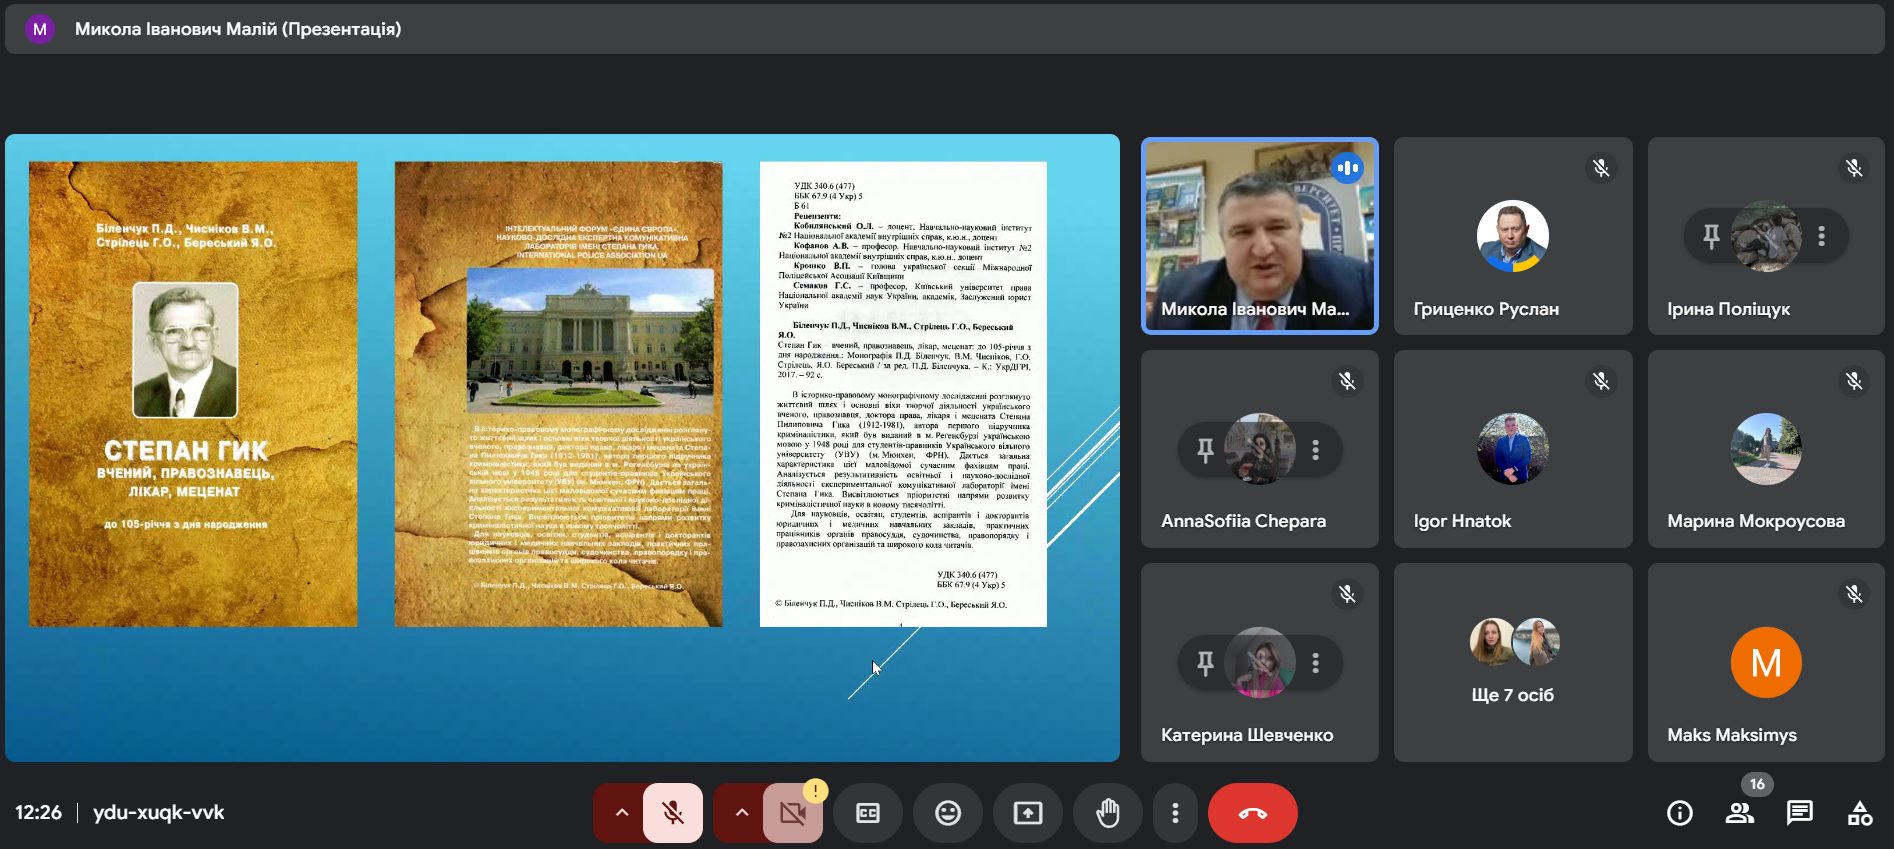Unmute the microphone in the call toolbar
The height and width of the screenshot is (849, 1894).
pos(673,813)
